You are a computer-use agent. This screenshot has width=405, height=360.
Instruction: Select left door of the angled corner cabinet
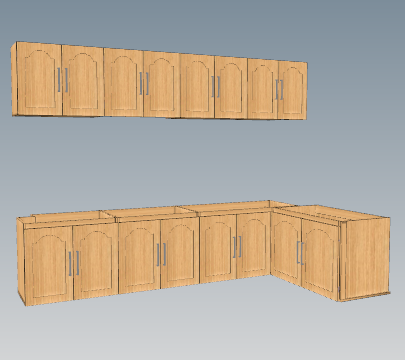point(287,249)
